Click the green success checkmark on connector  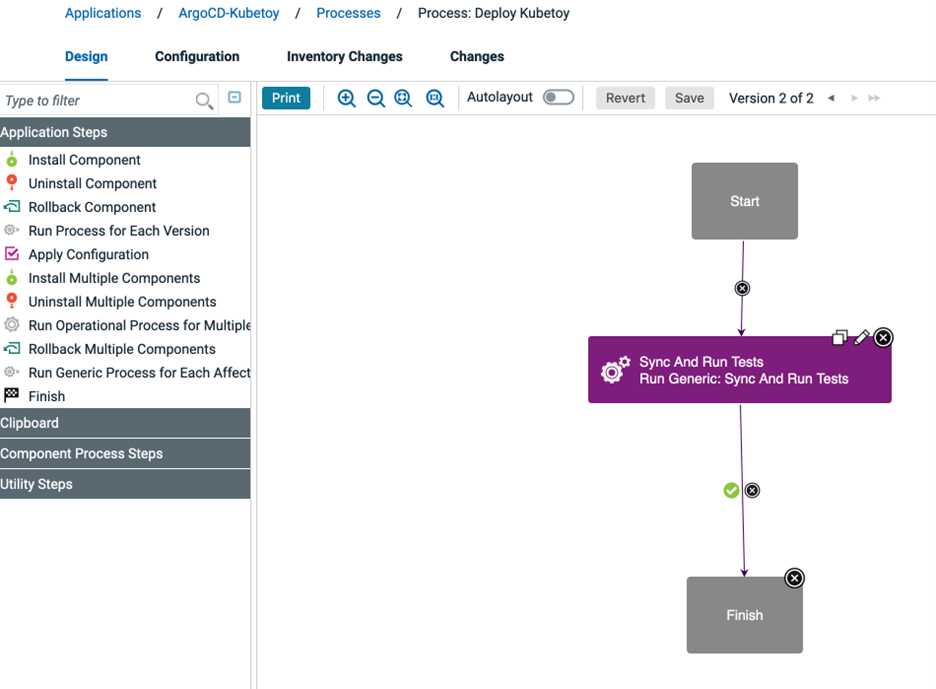(x=731, y=490)
